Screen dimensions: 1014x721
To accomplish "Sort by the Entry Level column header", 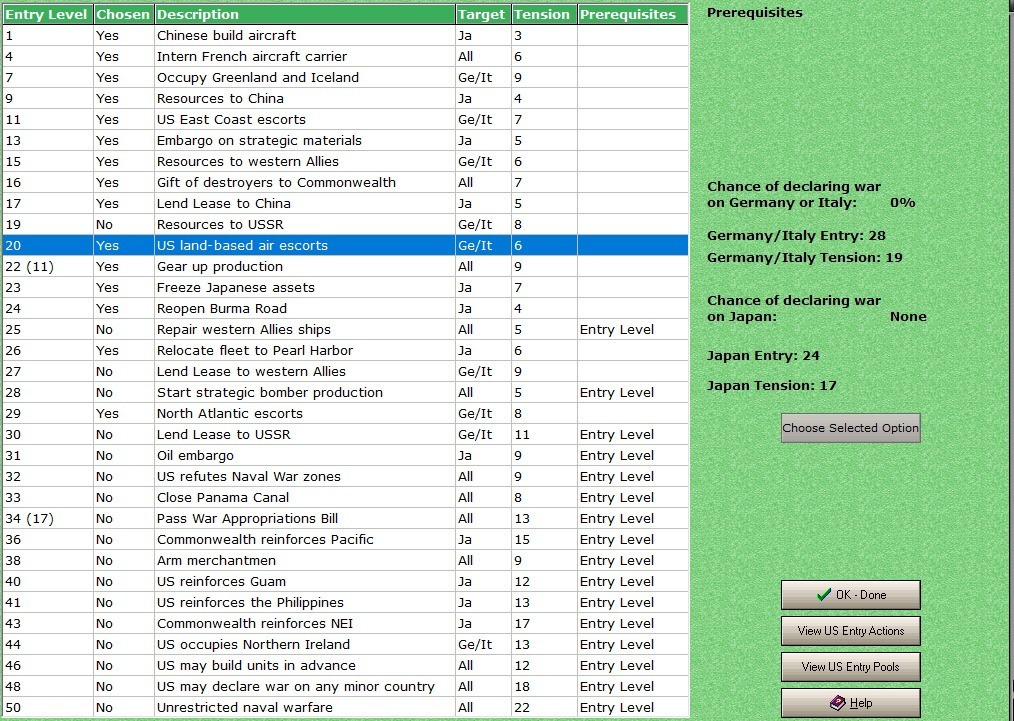I will click(47, 14).
